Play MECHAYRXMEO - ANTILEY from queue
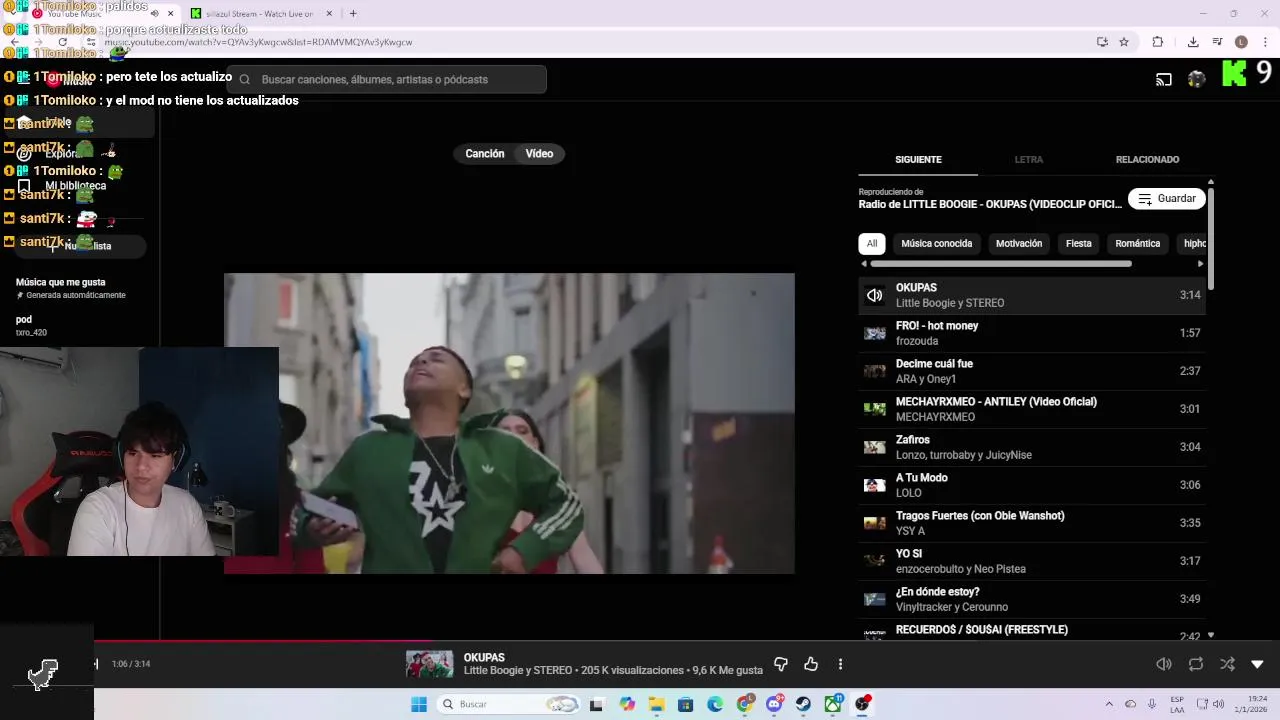 click(1032, 409)
